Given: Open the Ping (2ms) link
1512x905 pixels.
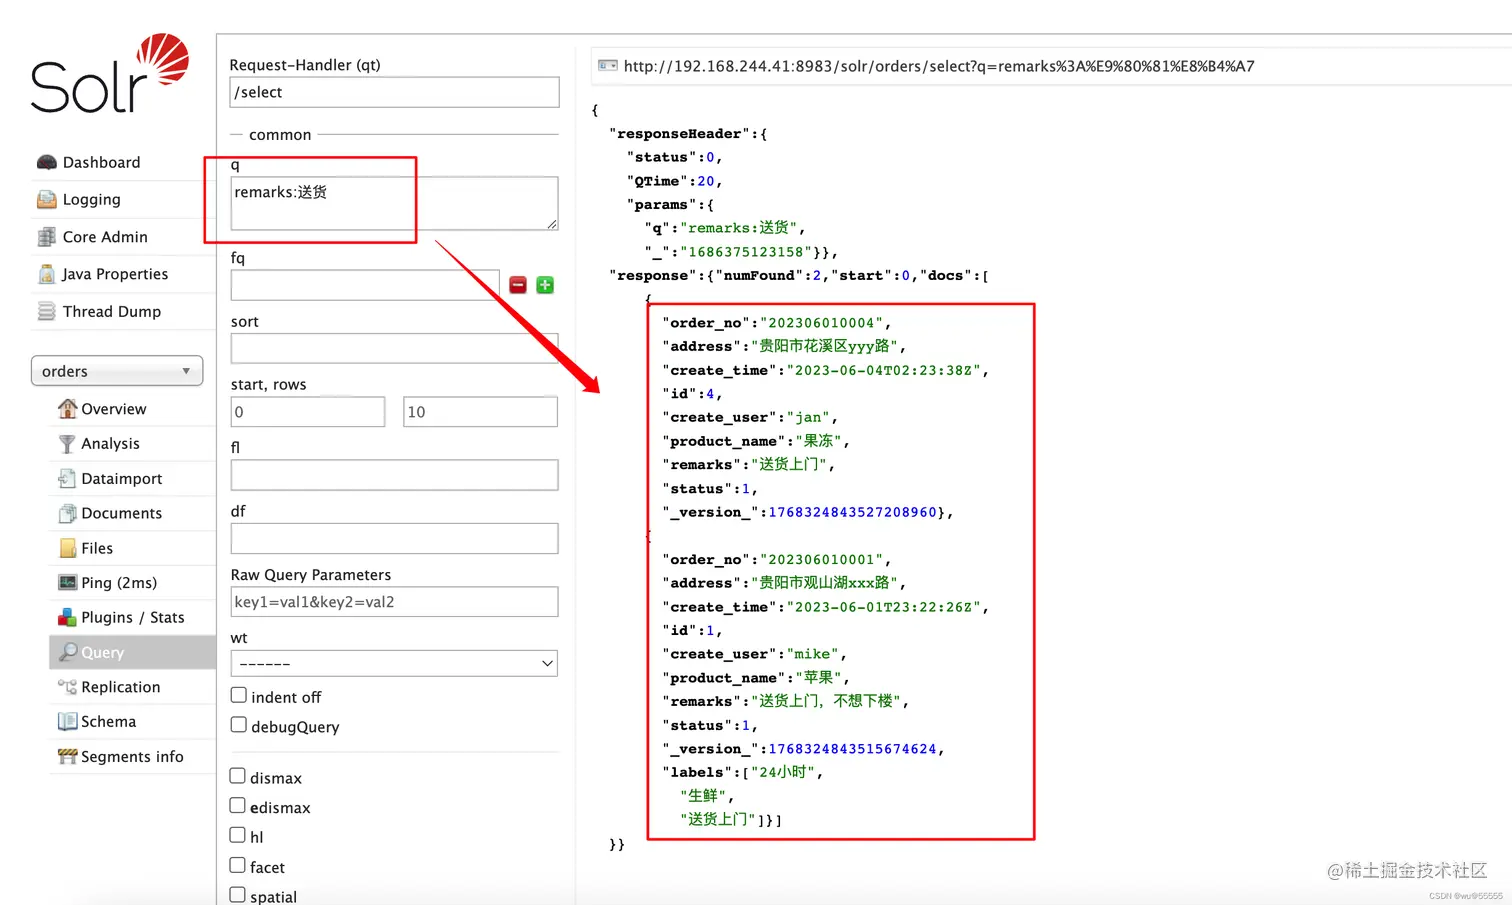Looking at the screenshot, I should pos(119,583).
